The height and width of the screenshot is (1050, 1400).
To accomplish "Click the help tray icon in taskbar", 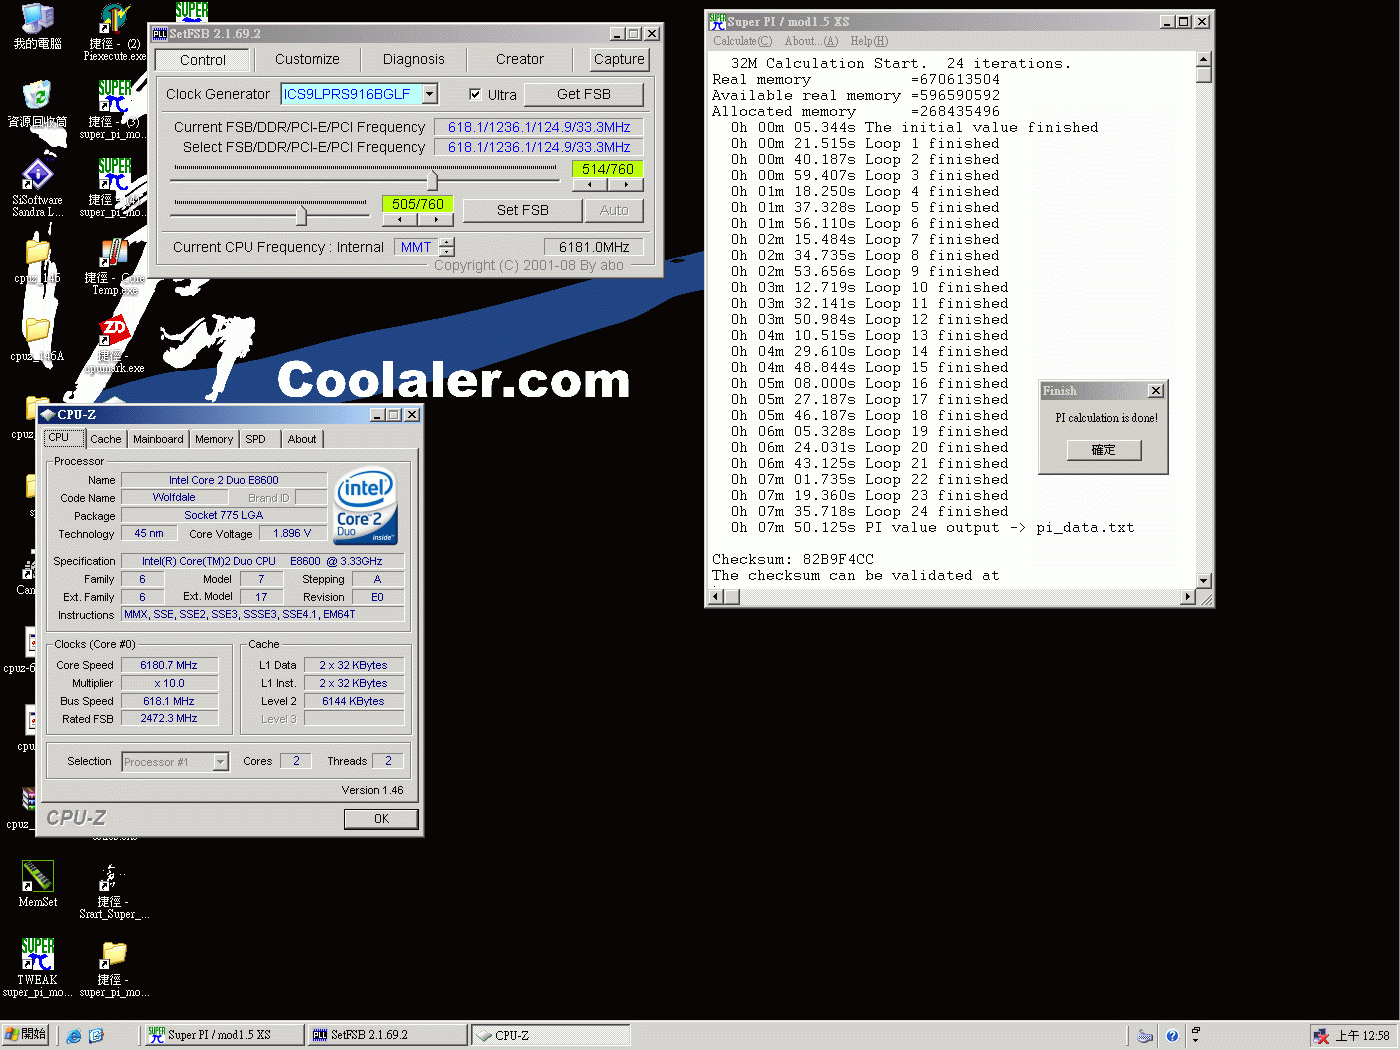I will pyautogui.click(x=1172, y=1036).
